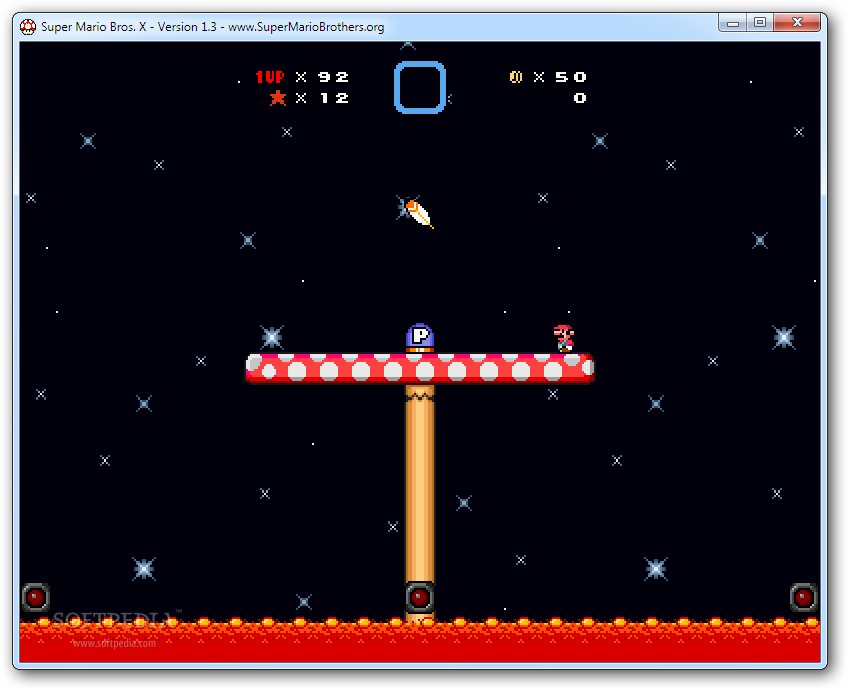Click the gold coin counter icon
This screenshot has height=690, width=848.
coord(516,77)
